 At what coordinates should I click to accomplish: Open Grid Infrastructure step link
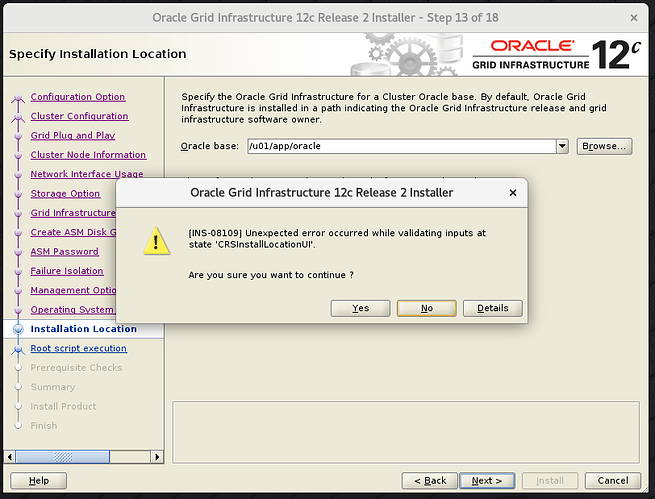click(73, 213)
